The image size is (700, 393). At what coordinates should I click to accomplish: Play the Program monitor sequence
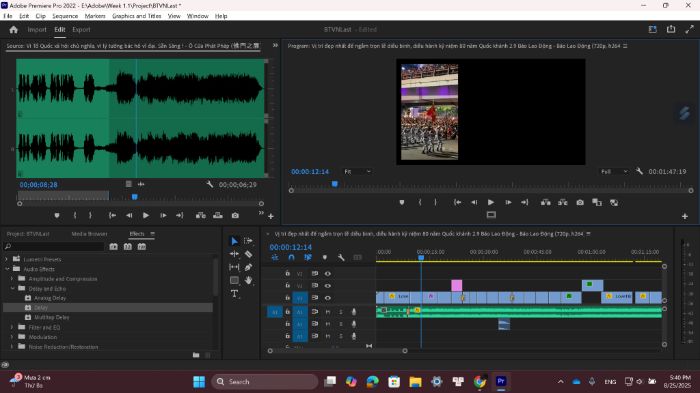click(491, 202)
